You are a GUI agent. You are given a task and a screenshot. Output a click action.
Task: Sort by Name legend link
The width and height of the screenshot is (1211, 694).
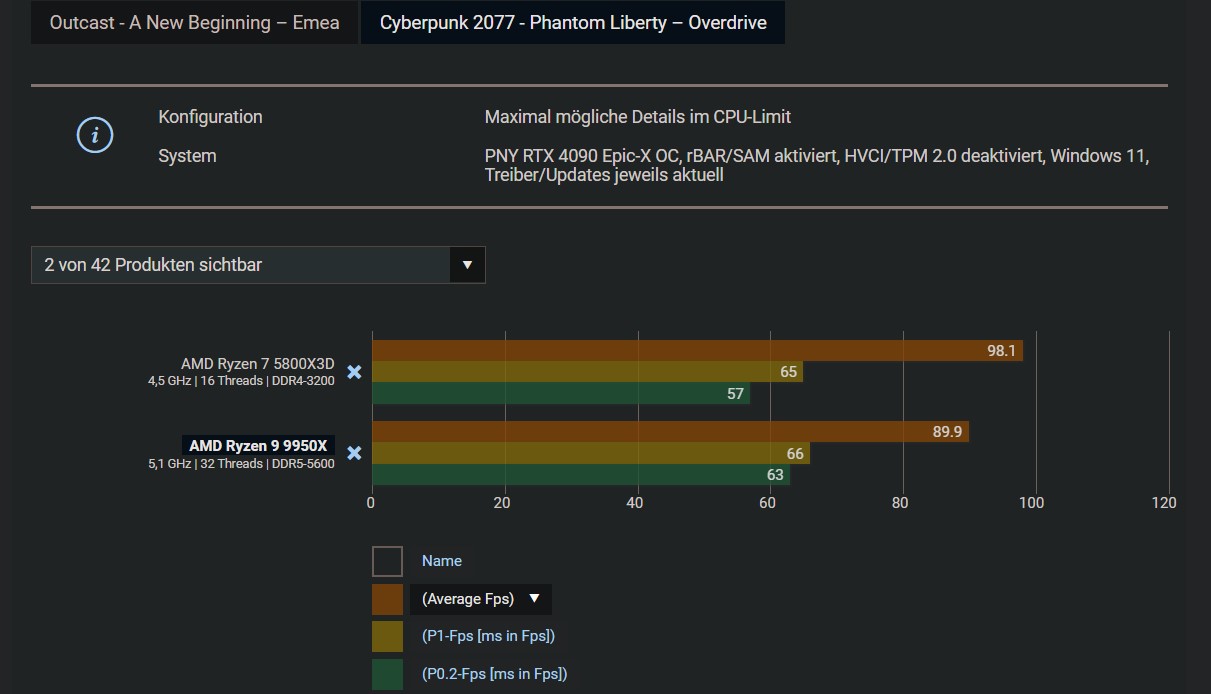442,561
